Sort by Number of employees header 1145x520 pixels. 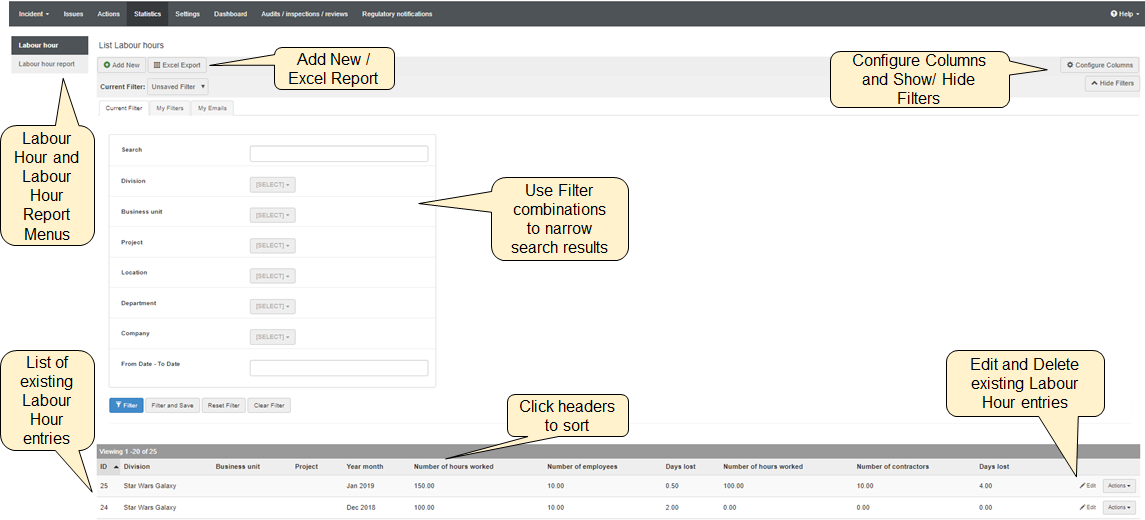581,466
